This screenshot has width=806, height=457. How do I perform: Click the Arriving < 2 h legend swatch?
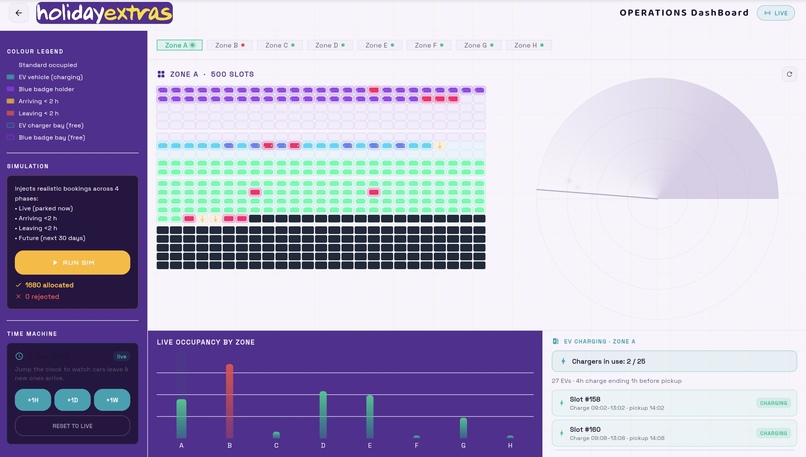pos(10,101)
